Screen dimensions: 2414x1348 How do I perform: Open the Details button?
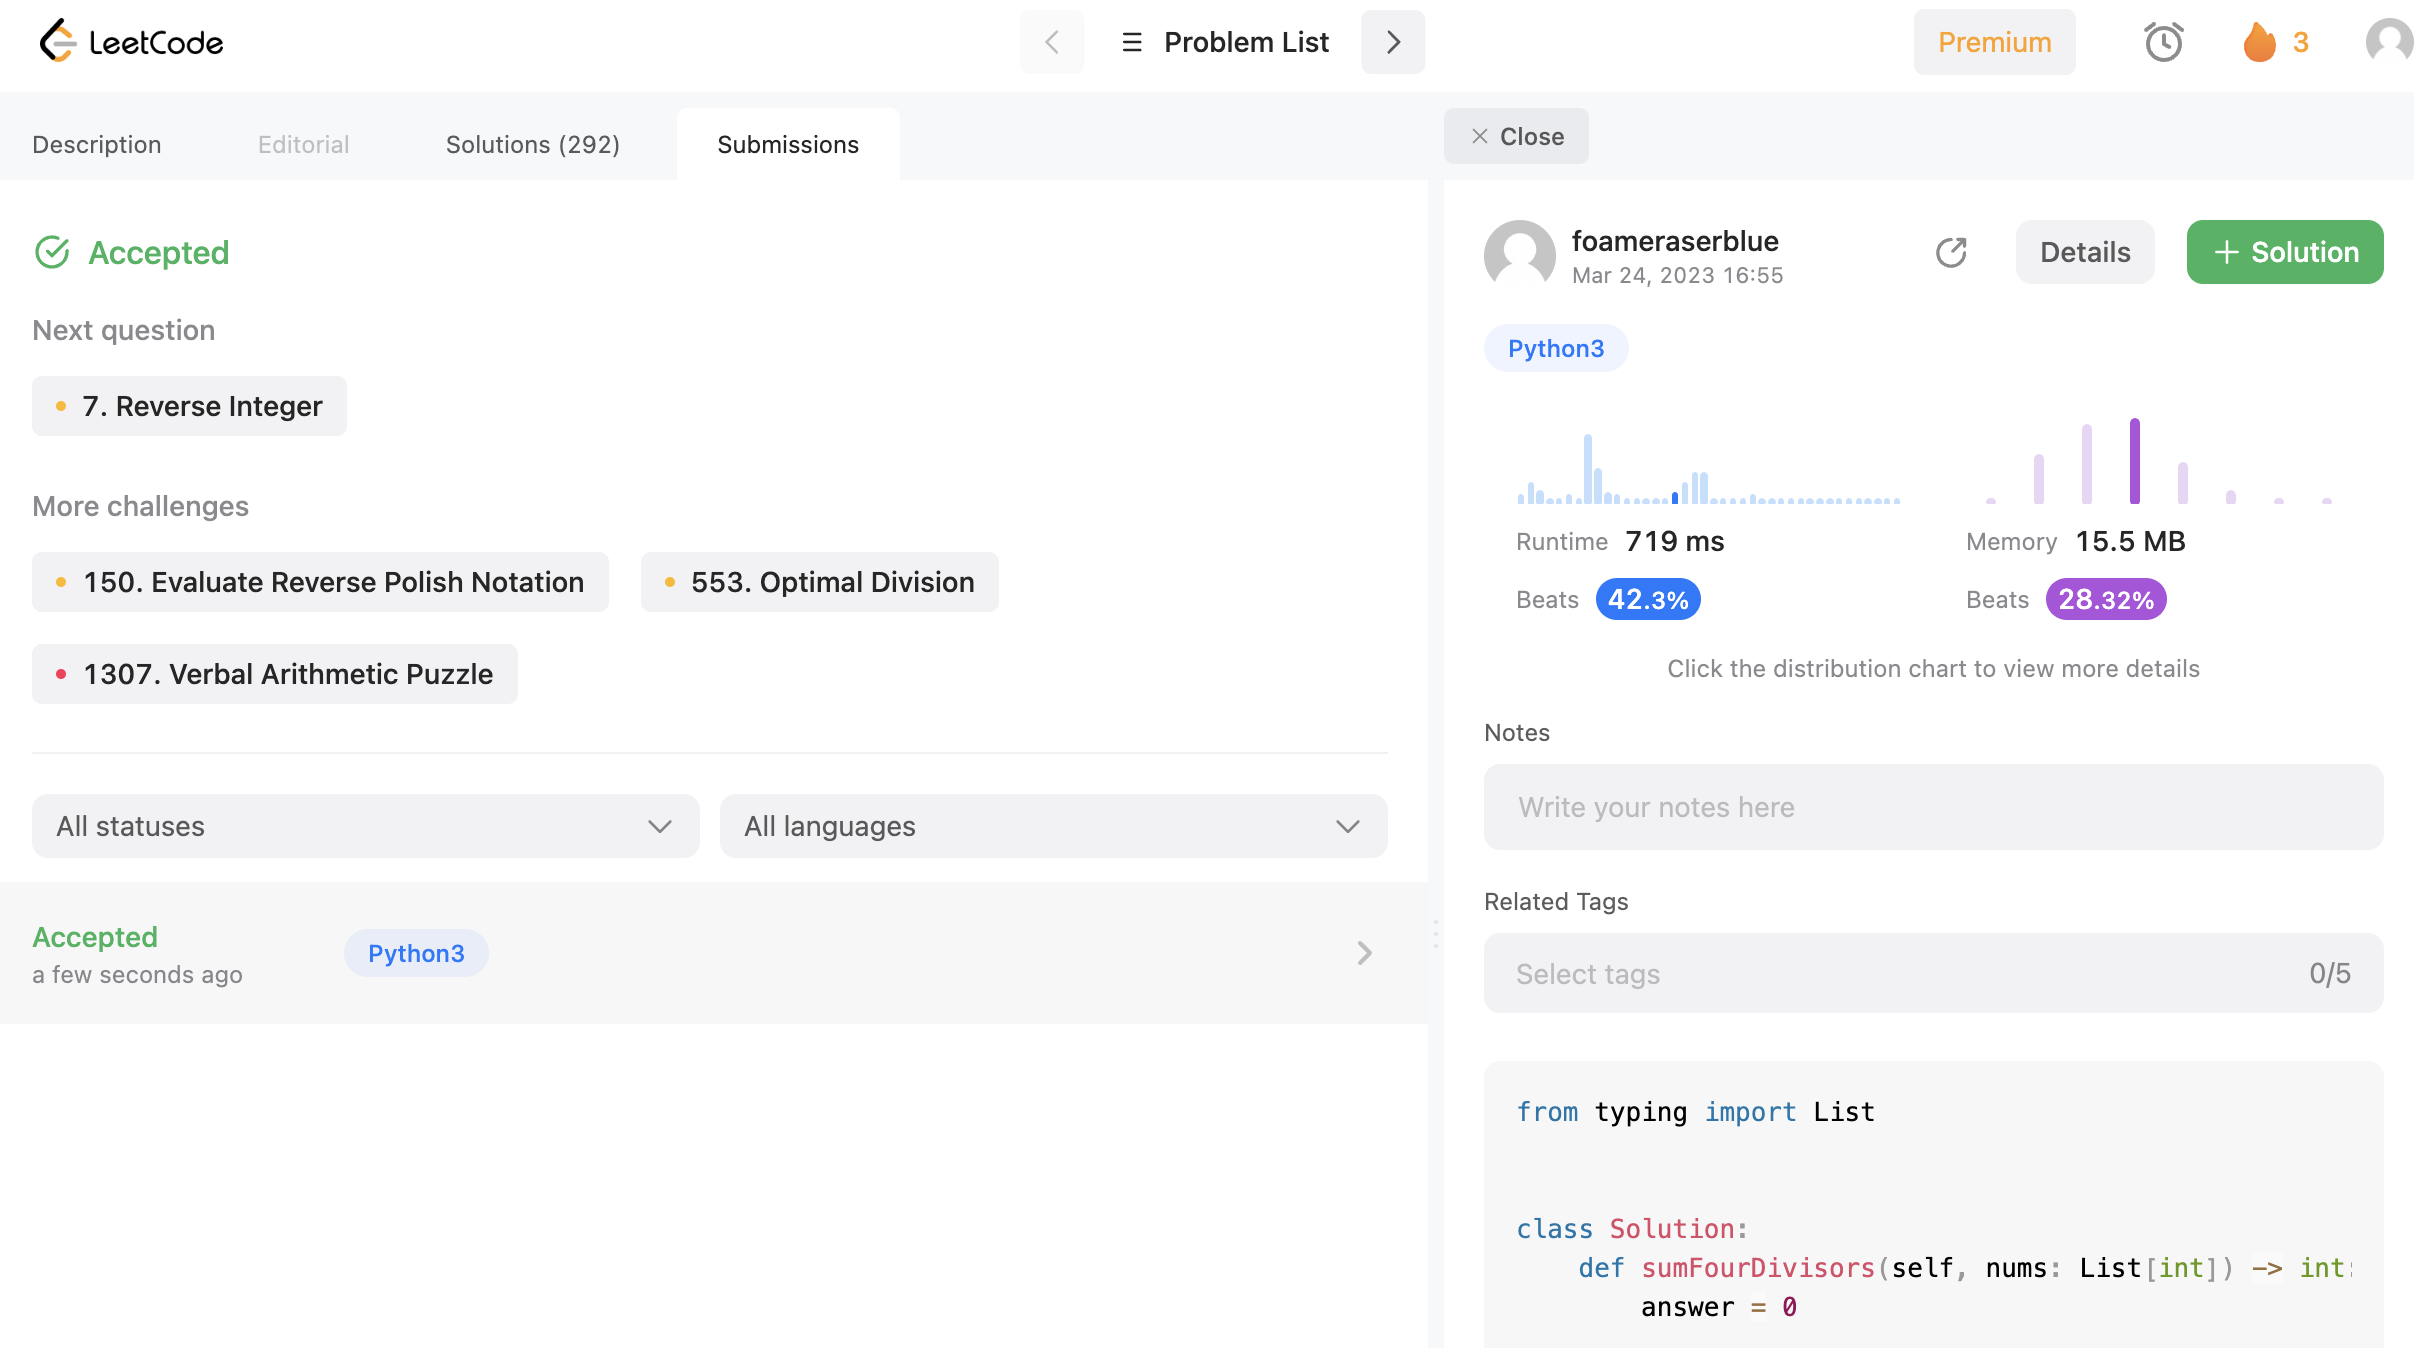tap(2084, 252)
